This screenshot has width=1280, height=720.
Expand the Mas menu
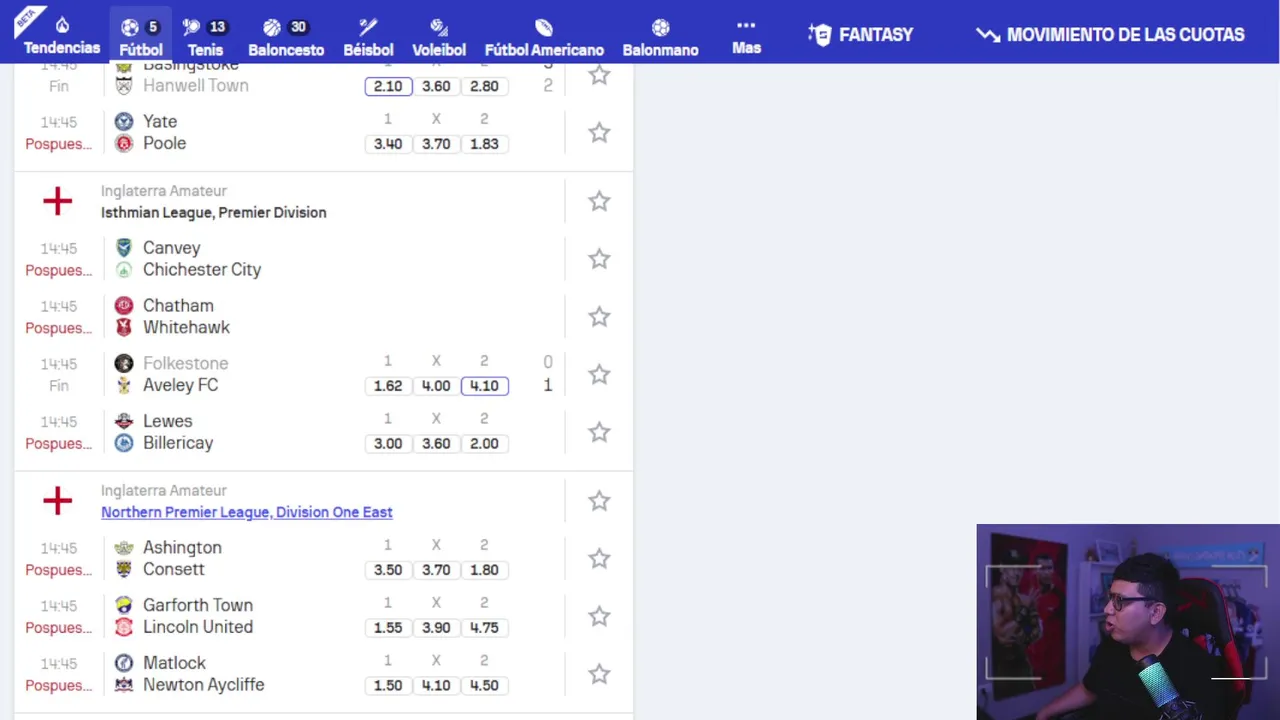click(x=746, y=36)
